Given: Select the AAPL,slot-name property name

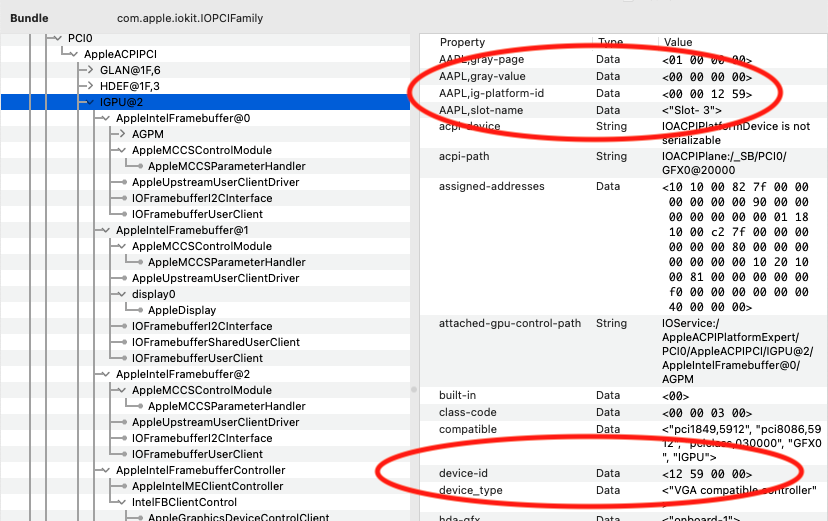Looking at the screenshot, I should (481, 110).
